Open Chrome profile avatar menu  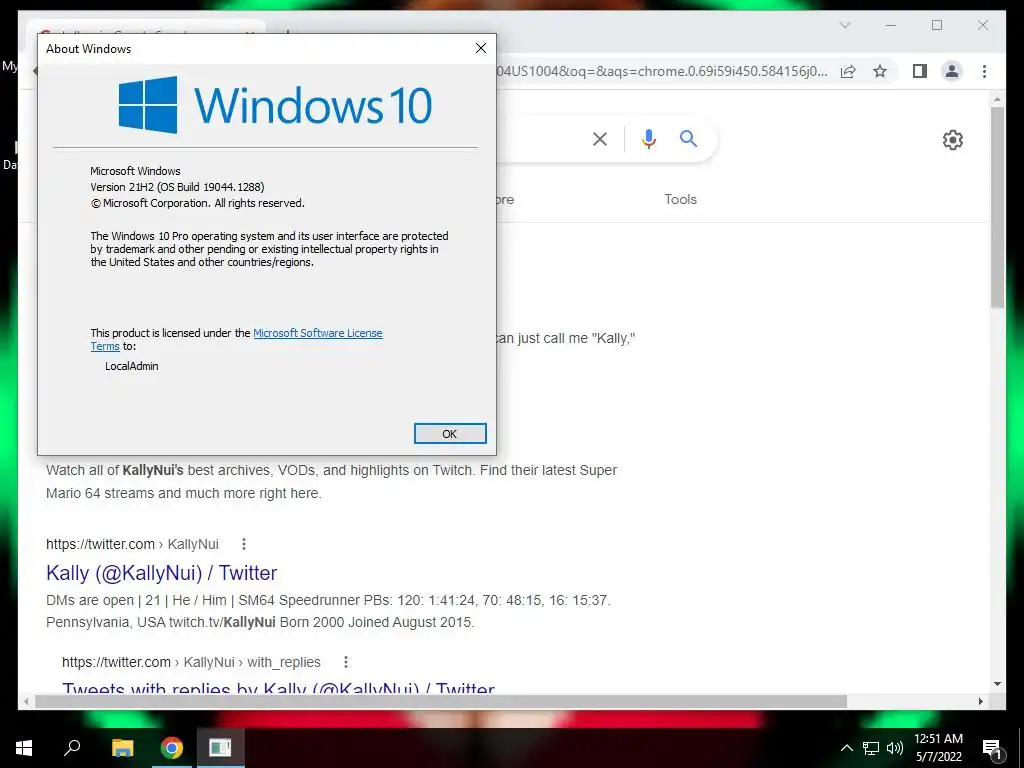pos(952,71)
